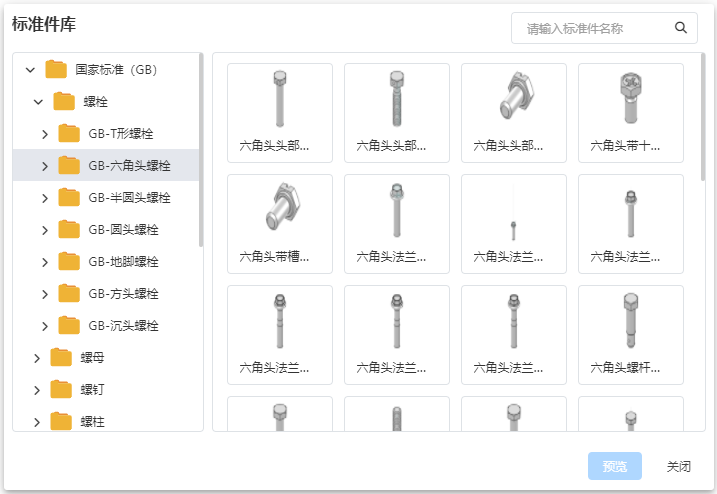
Task: Select 六角头法兰 card showing the tiny bolt
Action: 514,224
